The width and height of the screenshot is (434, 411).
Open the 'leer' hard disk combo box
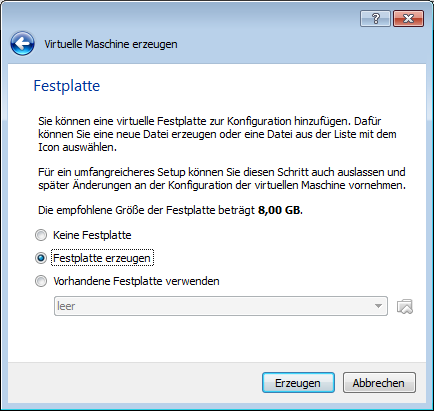221,306
